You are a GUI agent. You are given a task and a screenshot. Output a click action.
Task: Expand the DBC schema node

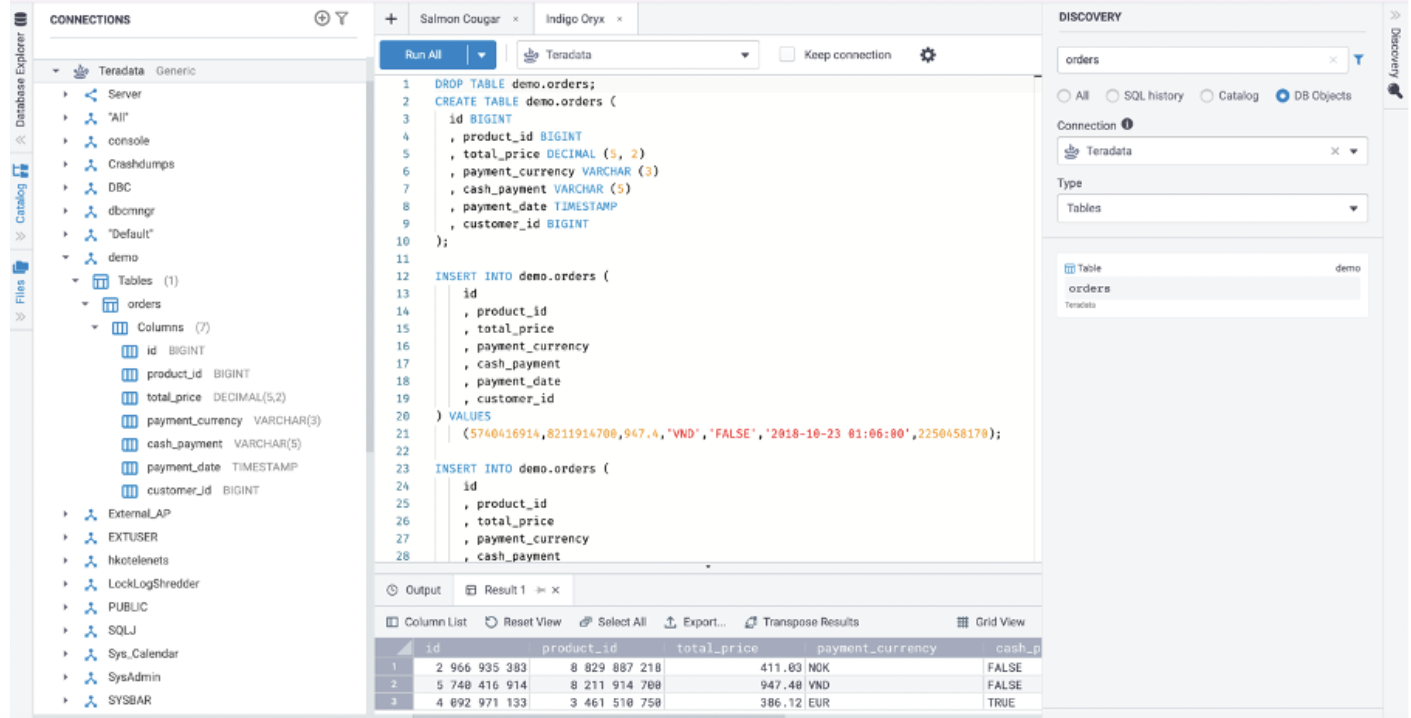pos(65,187)
